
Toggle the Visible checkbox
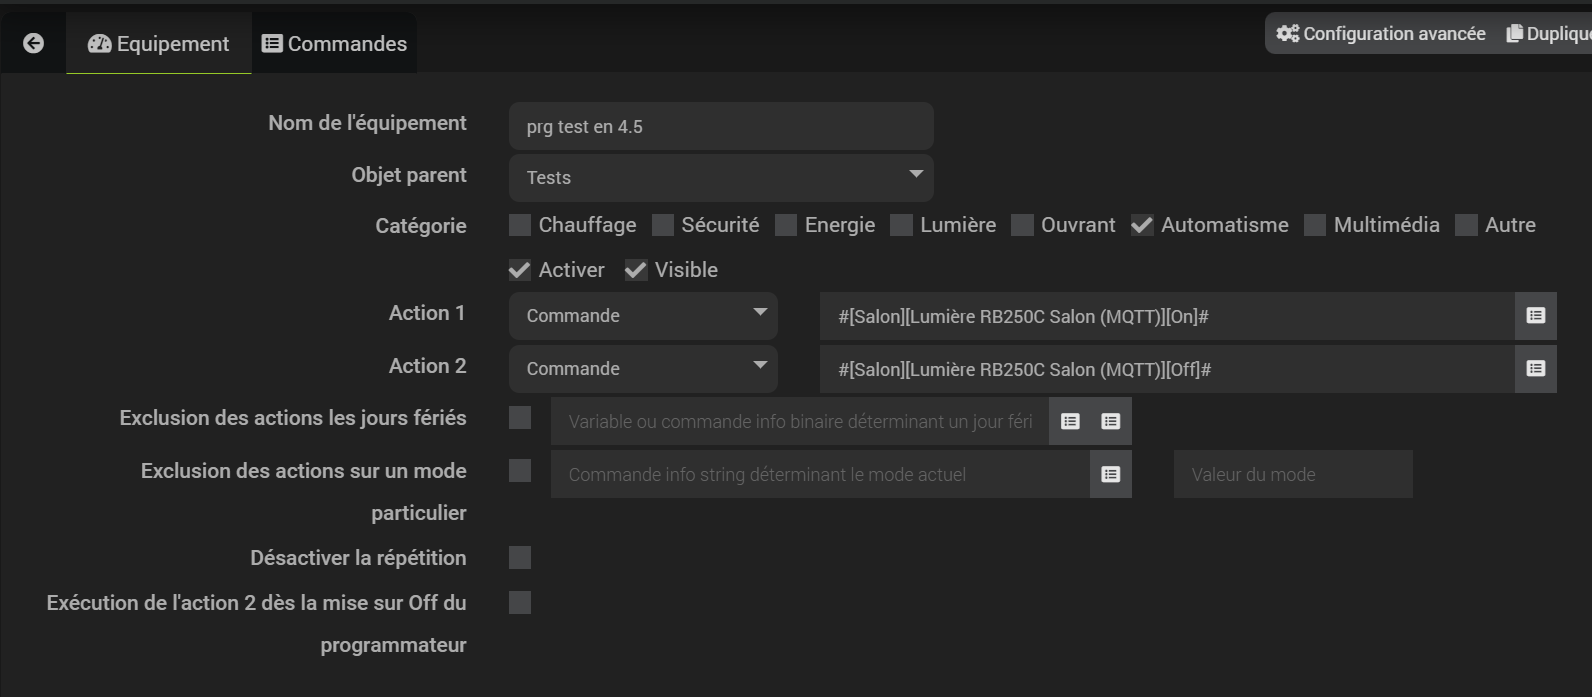[x=636, y=270]
